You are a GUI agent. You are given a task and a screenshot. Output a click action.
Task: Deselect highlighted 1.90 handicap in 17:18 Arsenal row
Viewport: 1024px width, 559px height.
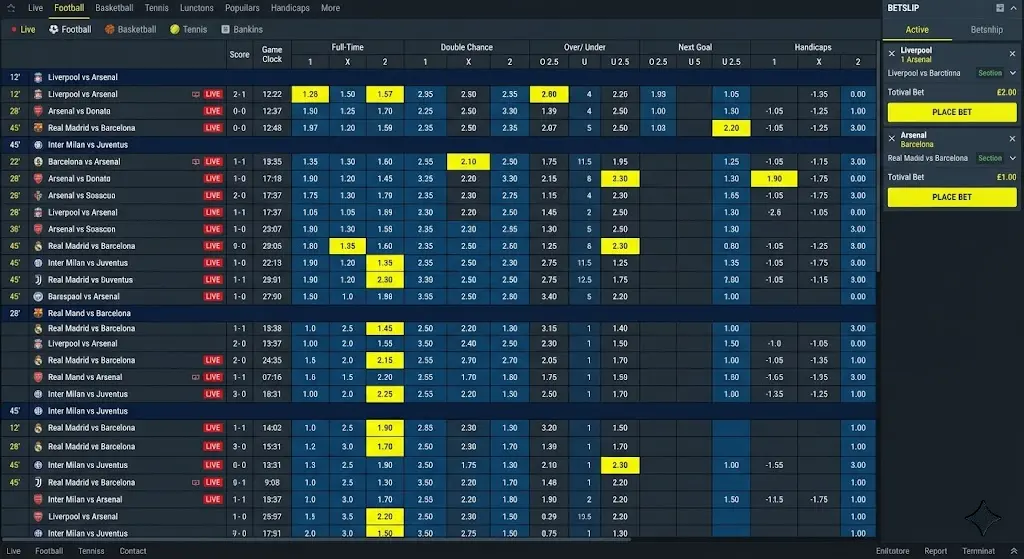point(774,178)
